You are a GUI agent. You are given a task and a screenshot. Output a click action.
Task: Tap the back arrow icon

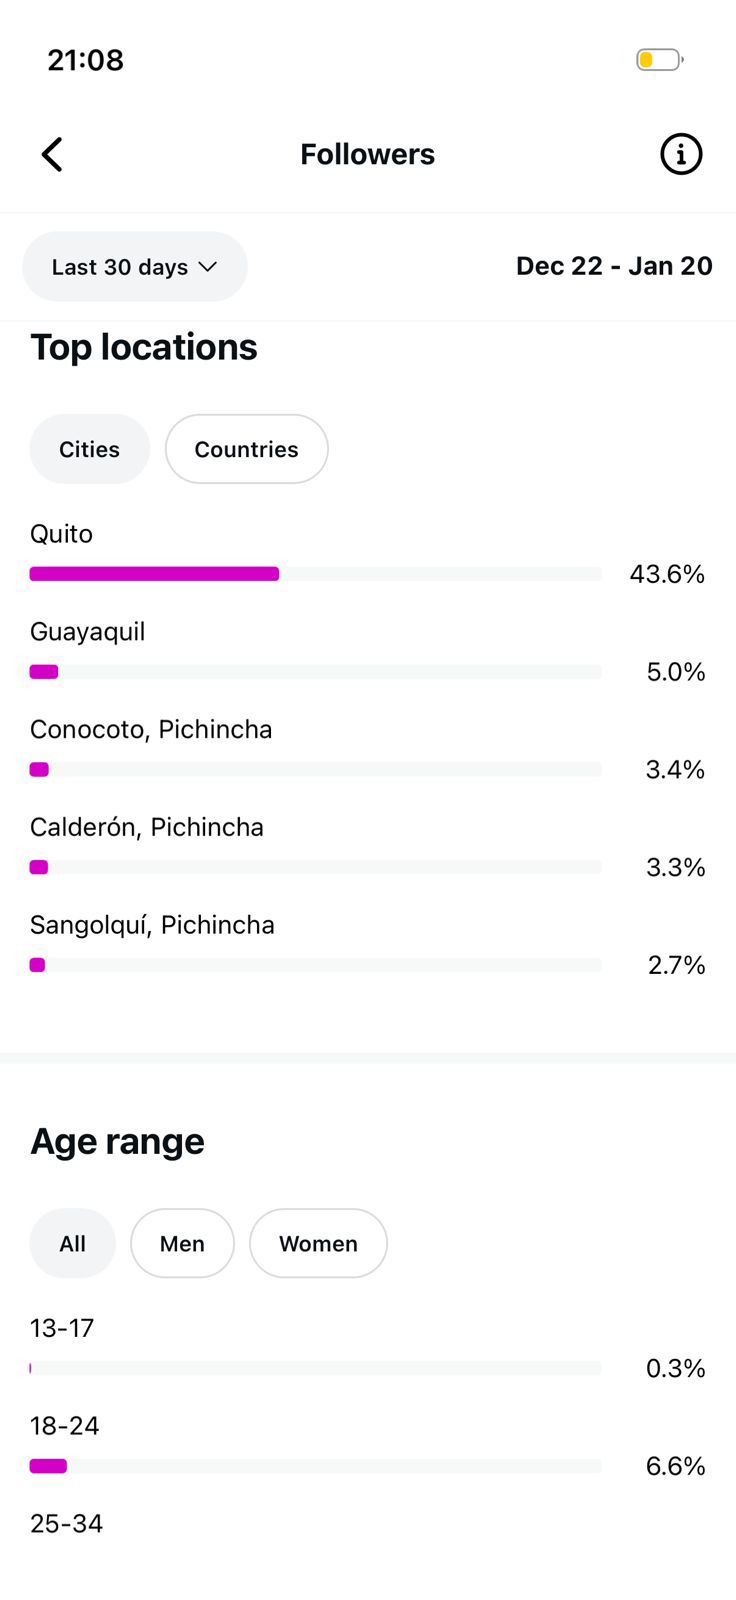click(52, 154)
